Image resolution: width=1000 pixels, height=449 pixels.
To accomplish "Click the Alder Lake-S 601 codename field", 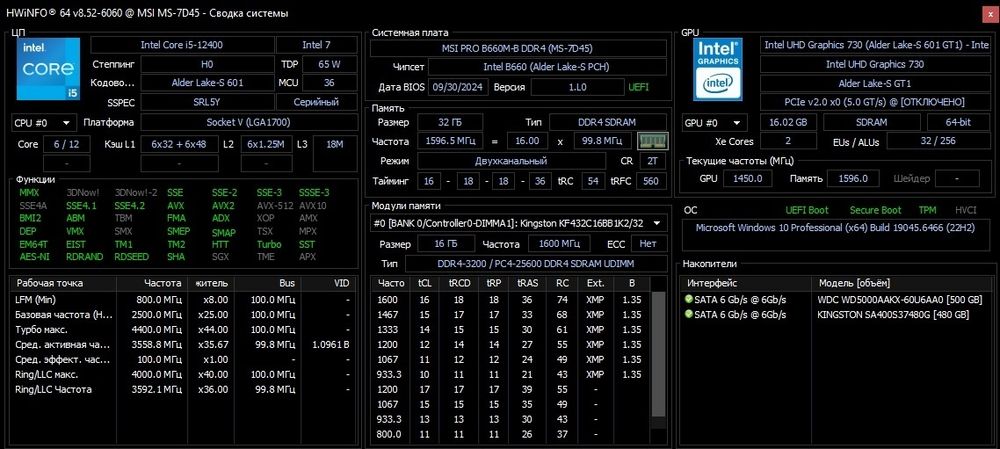I will [x=207, y=83].
